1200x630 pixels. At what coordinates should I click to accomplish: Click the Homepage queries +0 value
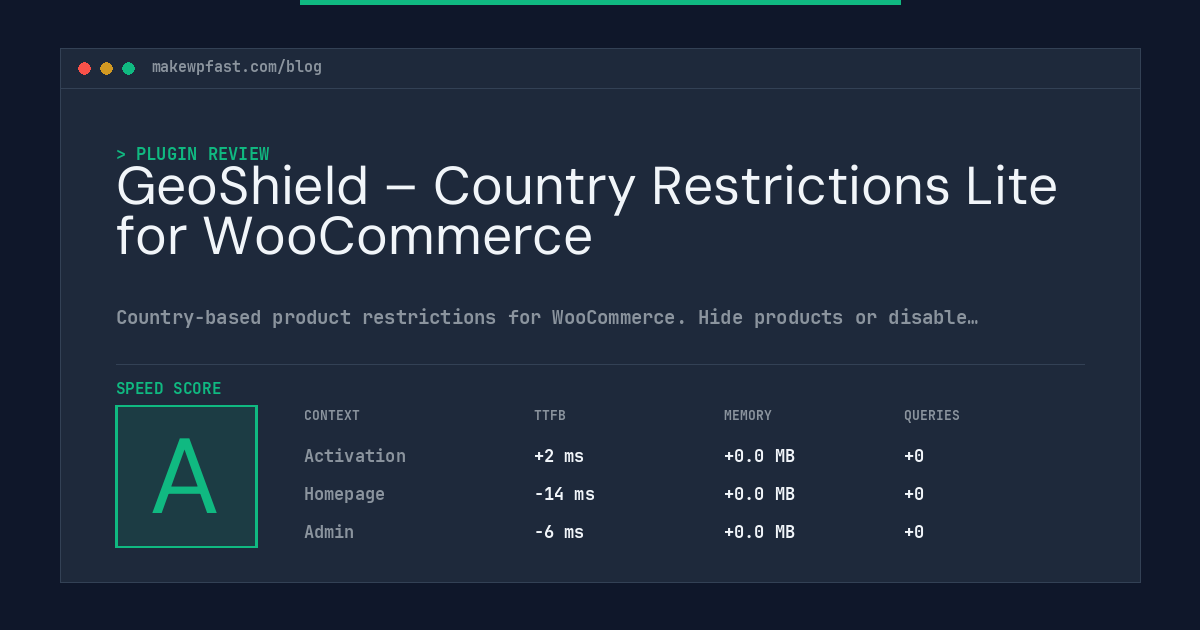click(x=914, y=494)
